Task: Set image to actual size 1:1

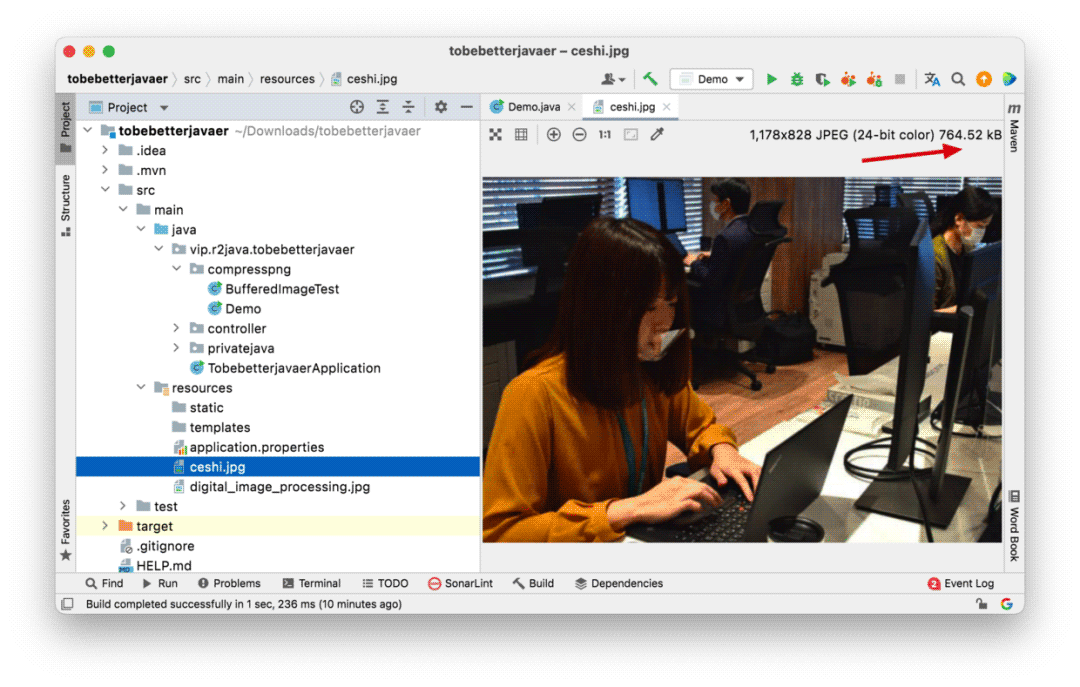Action: pos(605,134)
